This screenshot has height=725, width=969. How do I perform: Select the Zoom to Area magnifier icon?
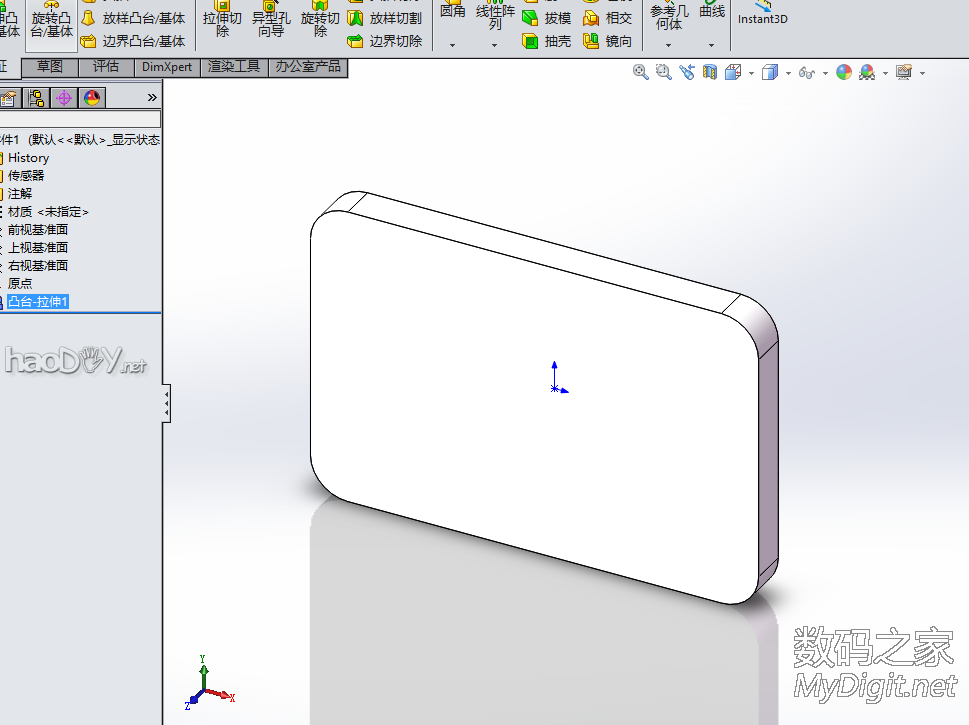(663, 72)
